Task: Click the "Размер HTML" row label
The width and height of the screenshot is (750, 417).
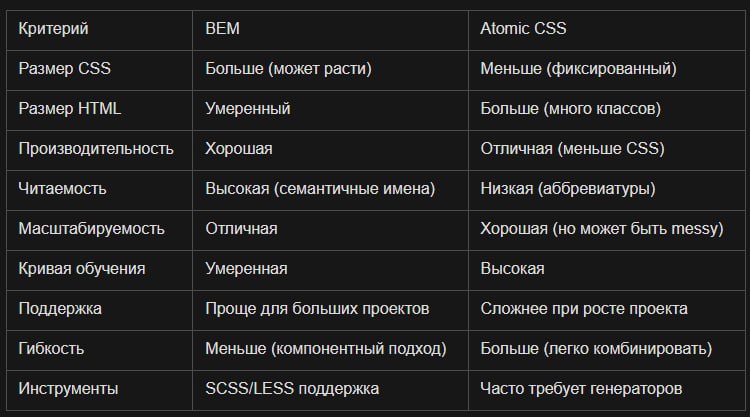Action: click(99, 110)
